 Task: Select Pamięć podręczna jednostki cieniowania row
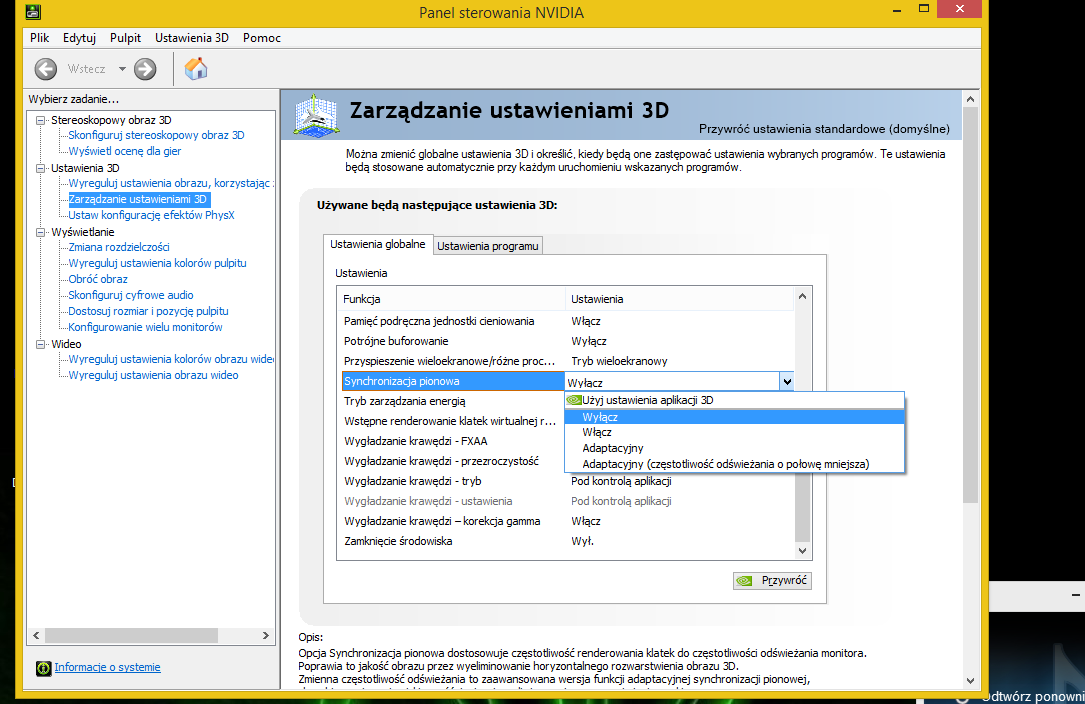[567, 321]
